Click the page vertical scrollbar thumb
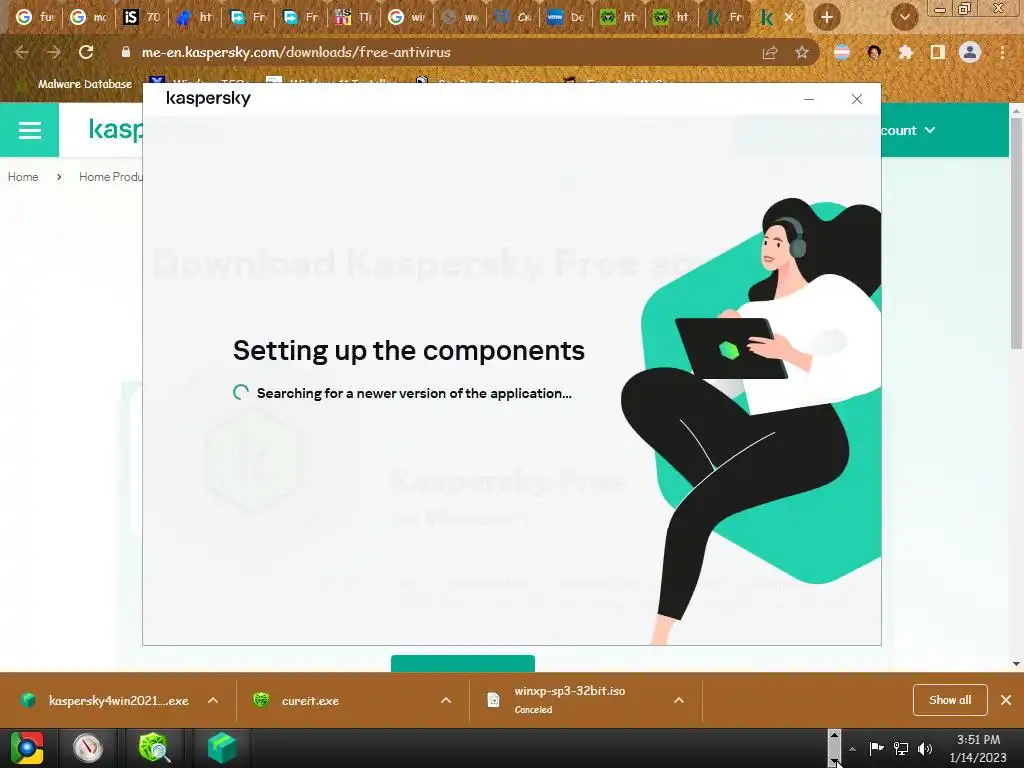Viewport: 1024px width, 768px height. pyautogui.click(x=1016, y=235)
